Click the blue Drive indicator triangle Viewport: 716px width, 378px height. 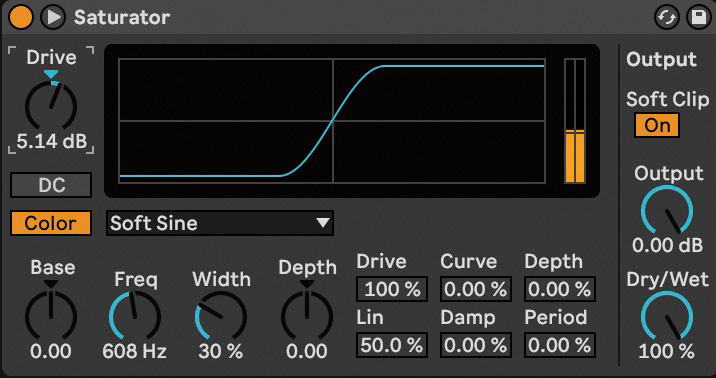pos(51,74)
